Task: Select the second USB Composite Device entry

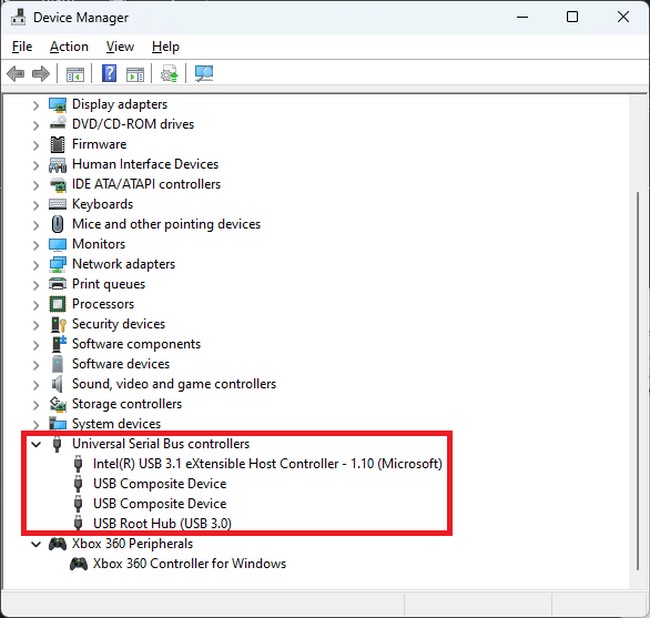Action: 160,504
